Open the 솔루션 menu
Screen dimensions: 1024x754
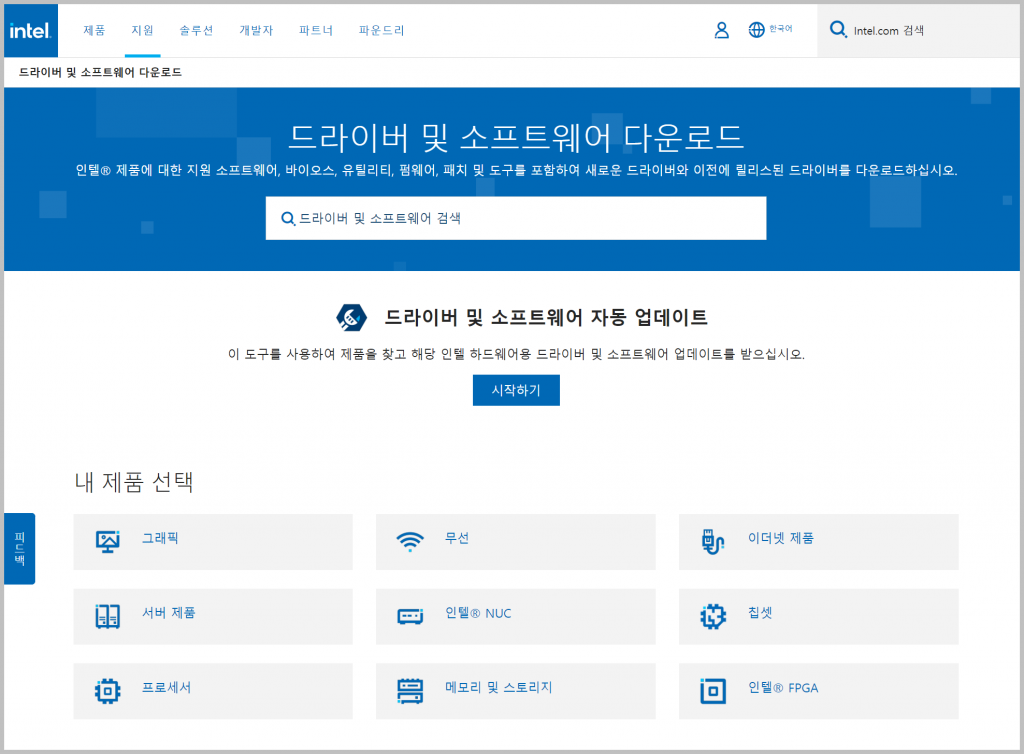[x=197, y=30]
